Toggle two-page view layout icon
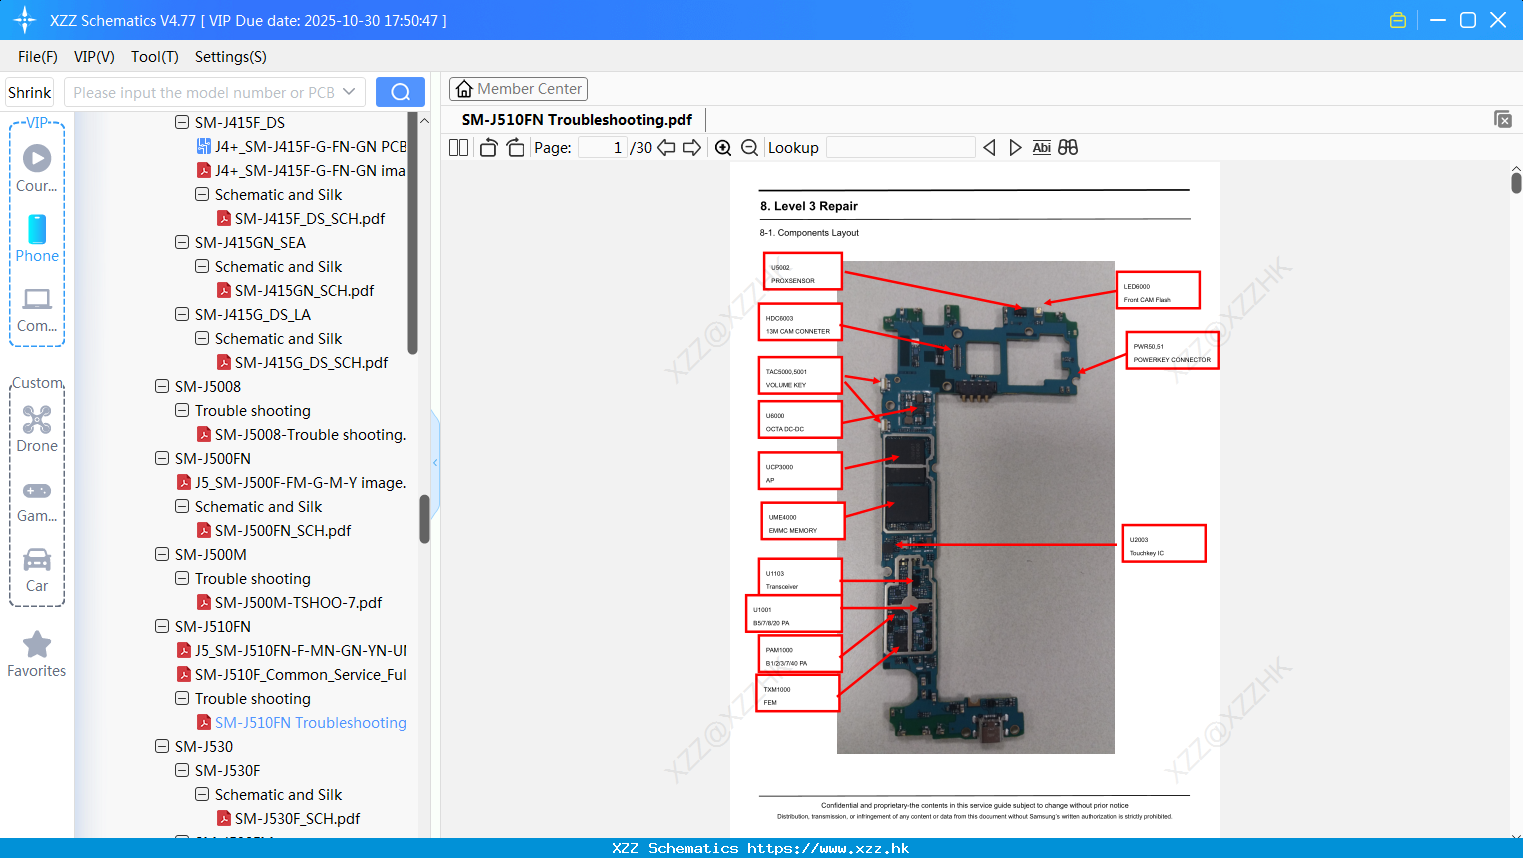 coord(458,148)
